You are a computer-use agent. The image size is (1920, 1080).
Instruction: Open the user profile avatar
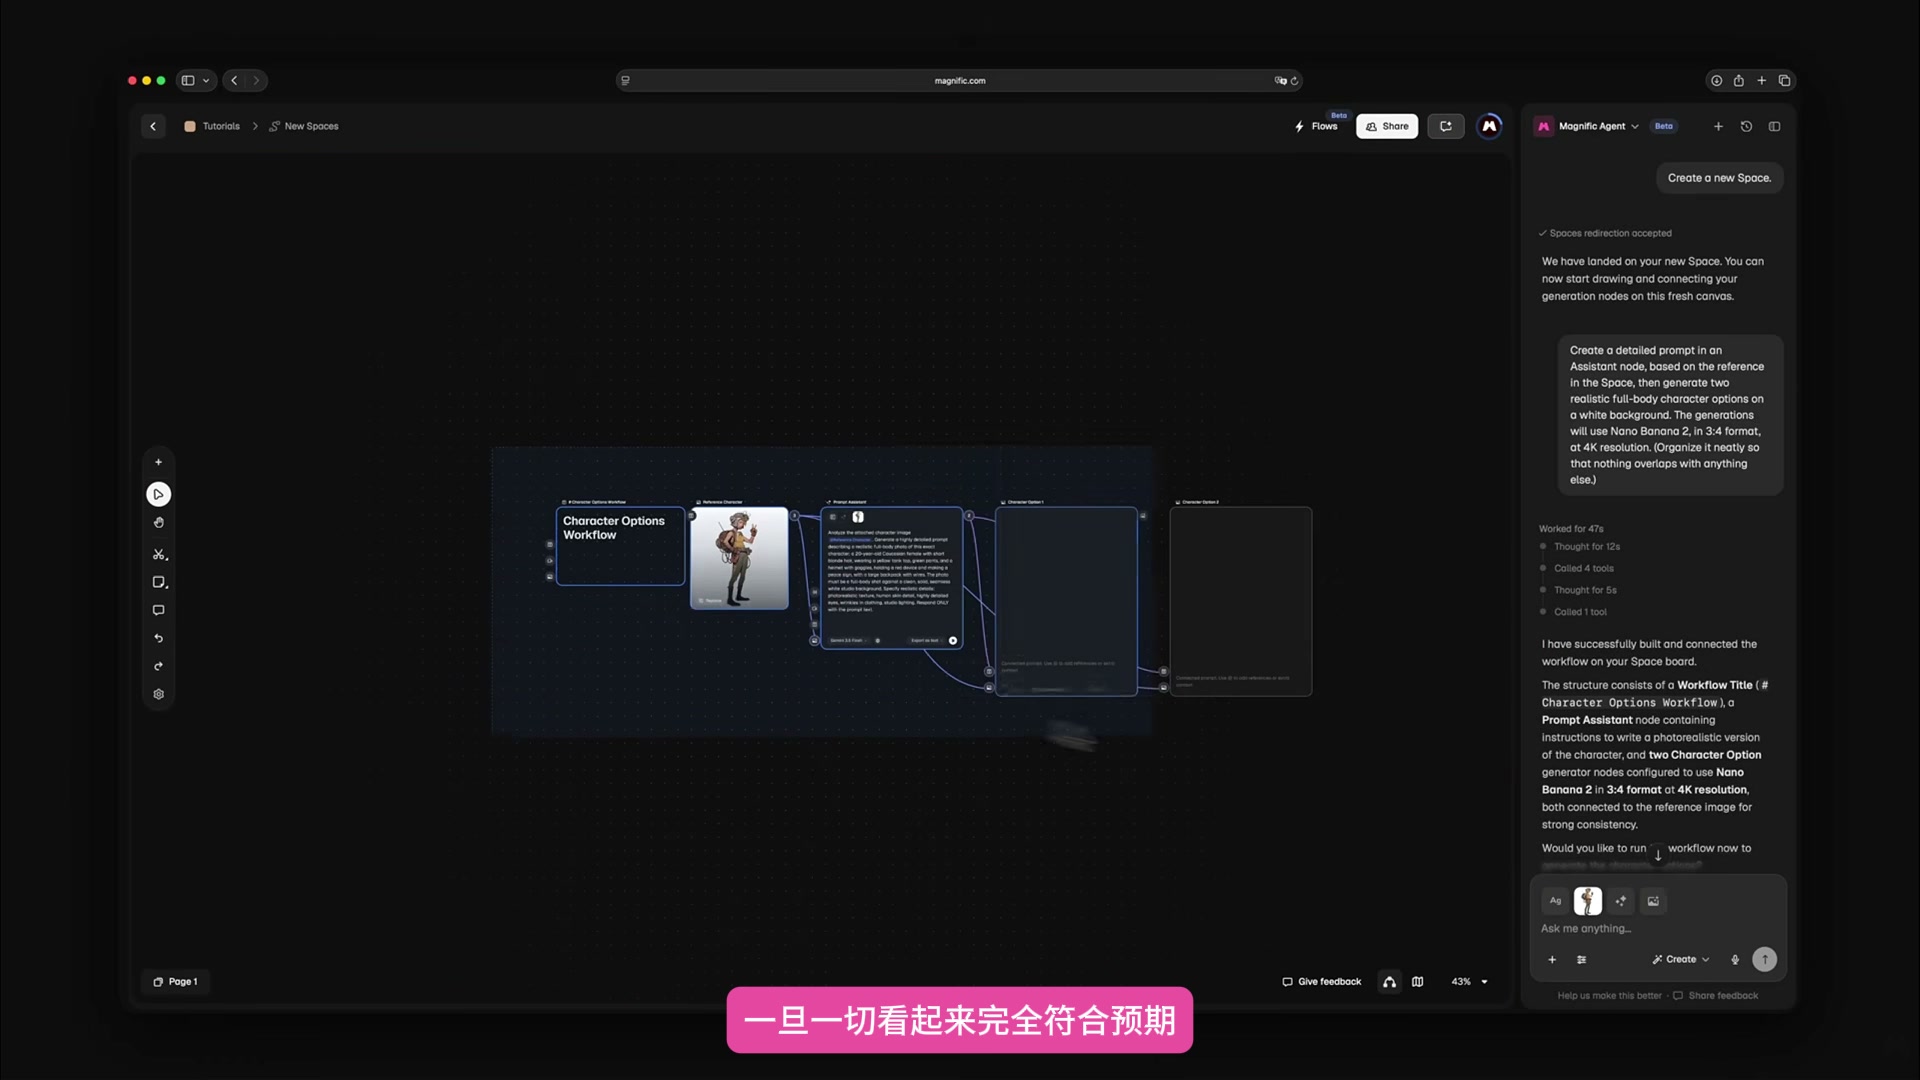tap(1489, 126)
